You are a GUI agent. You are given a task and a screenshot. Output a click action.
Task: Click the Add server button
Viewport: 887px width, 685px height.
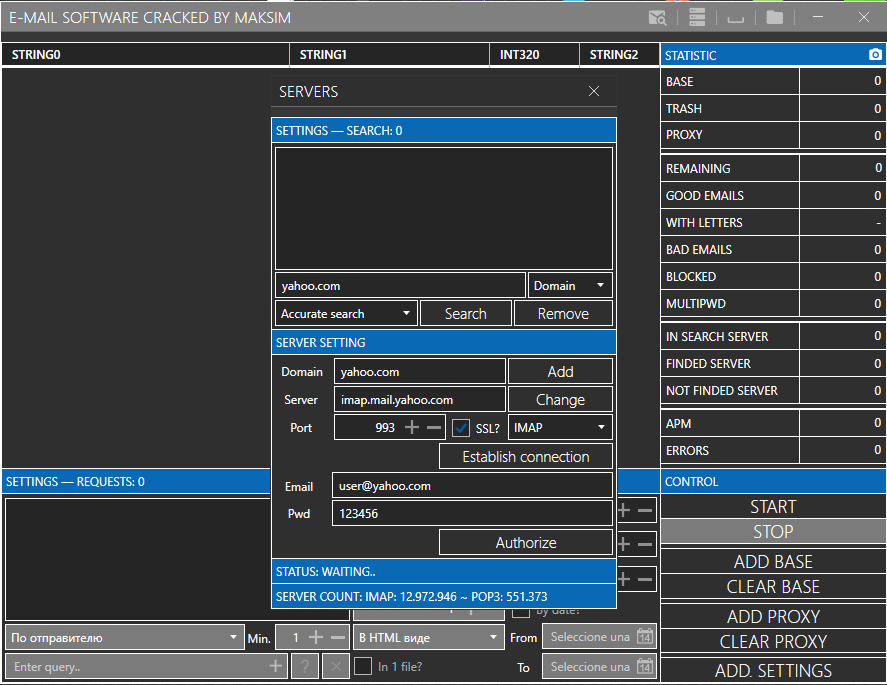click(x=561, y=372)
